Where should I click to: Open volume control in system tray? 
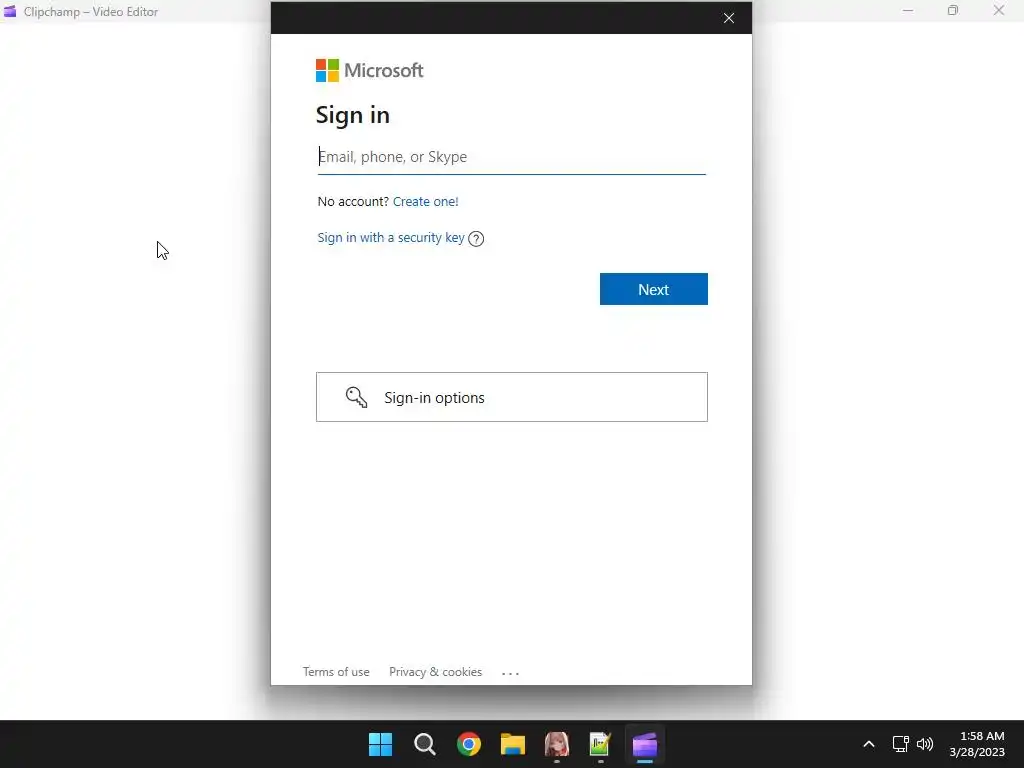(925, 744)
